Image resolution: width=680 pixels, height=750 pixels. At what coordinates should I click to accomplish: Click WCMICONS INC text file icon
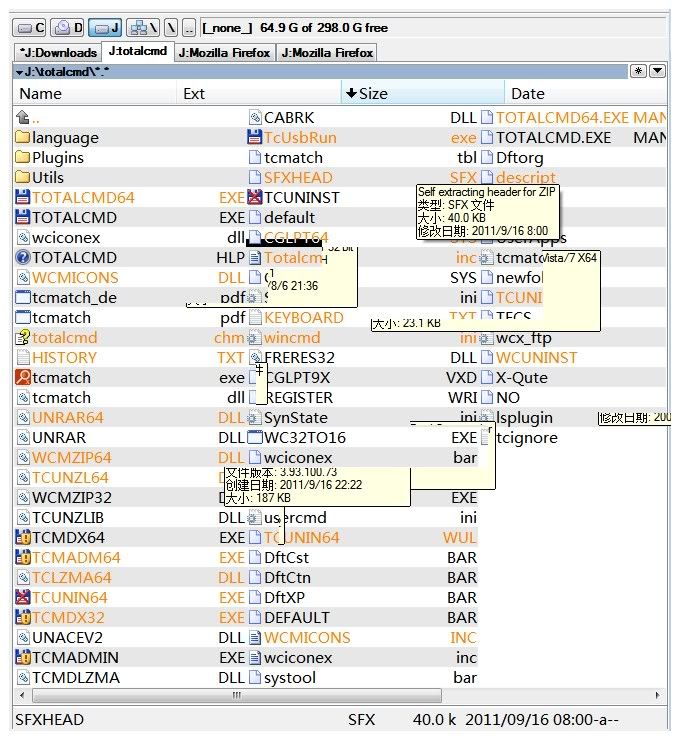pos(255,637)
